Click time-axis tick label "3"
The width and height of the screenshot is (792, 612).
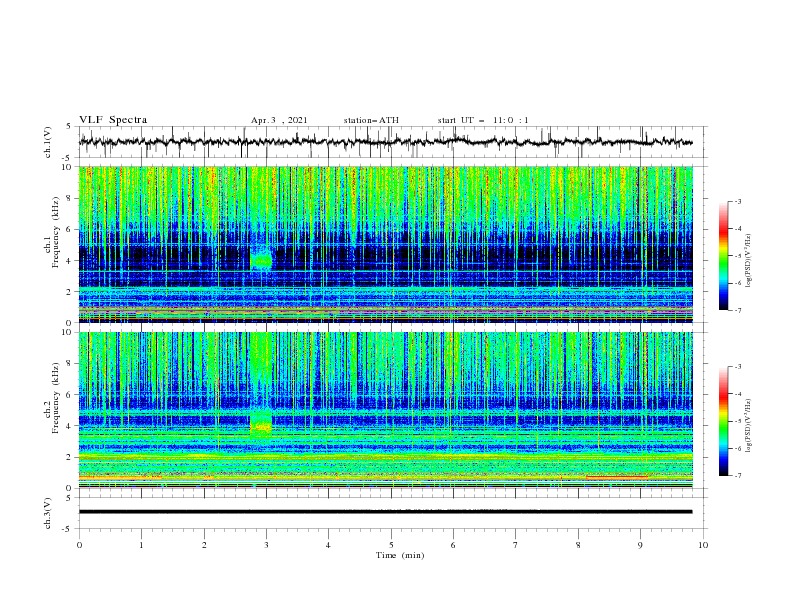(x=266, y=545)
